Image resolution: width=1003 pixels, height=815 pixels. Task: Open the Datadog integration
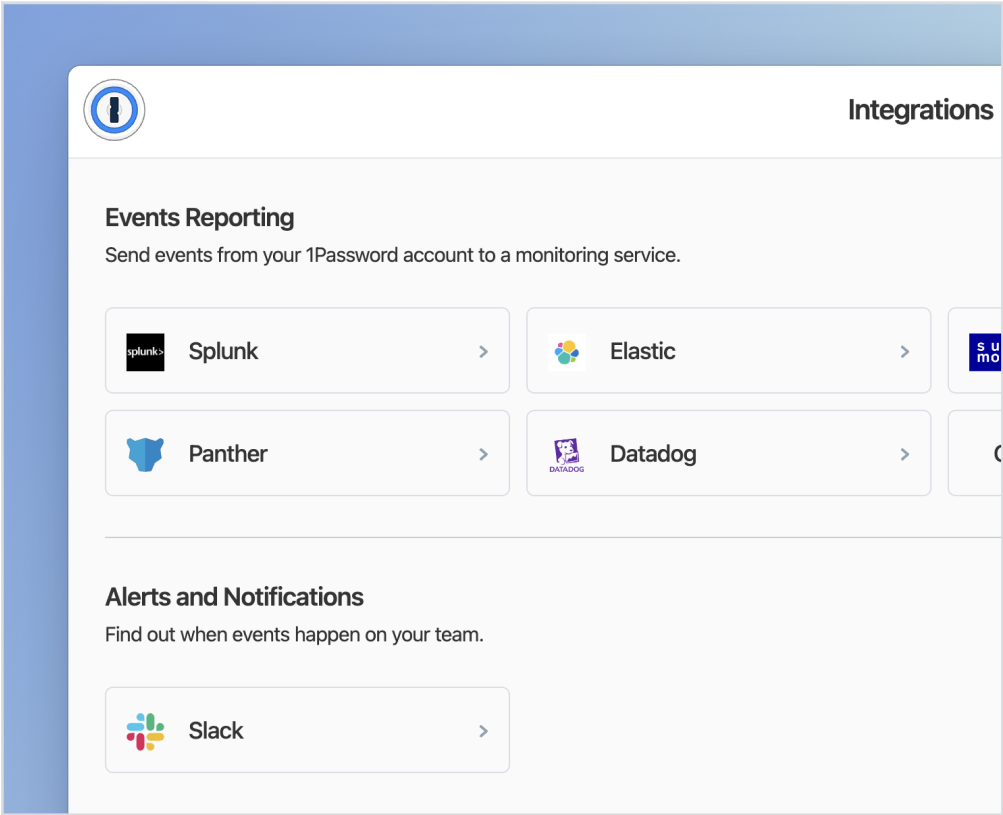point(729,453)
